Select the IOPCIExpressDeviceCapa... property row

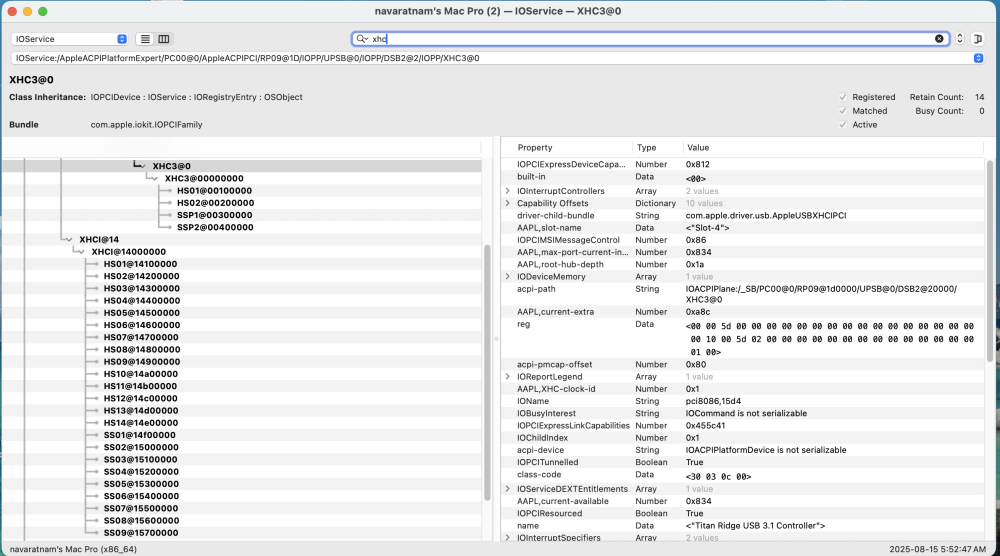click(x=743, y=165)
